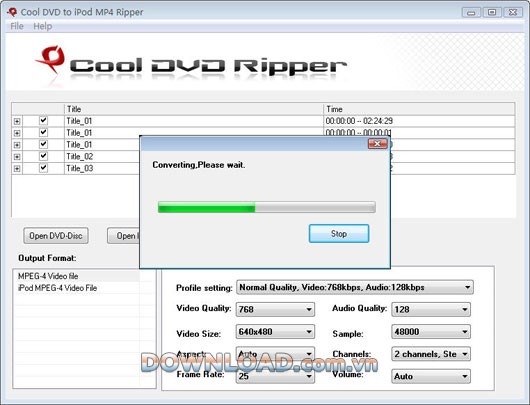Select the Title_02 row text

pos(79,157)
